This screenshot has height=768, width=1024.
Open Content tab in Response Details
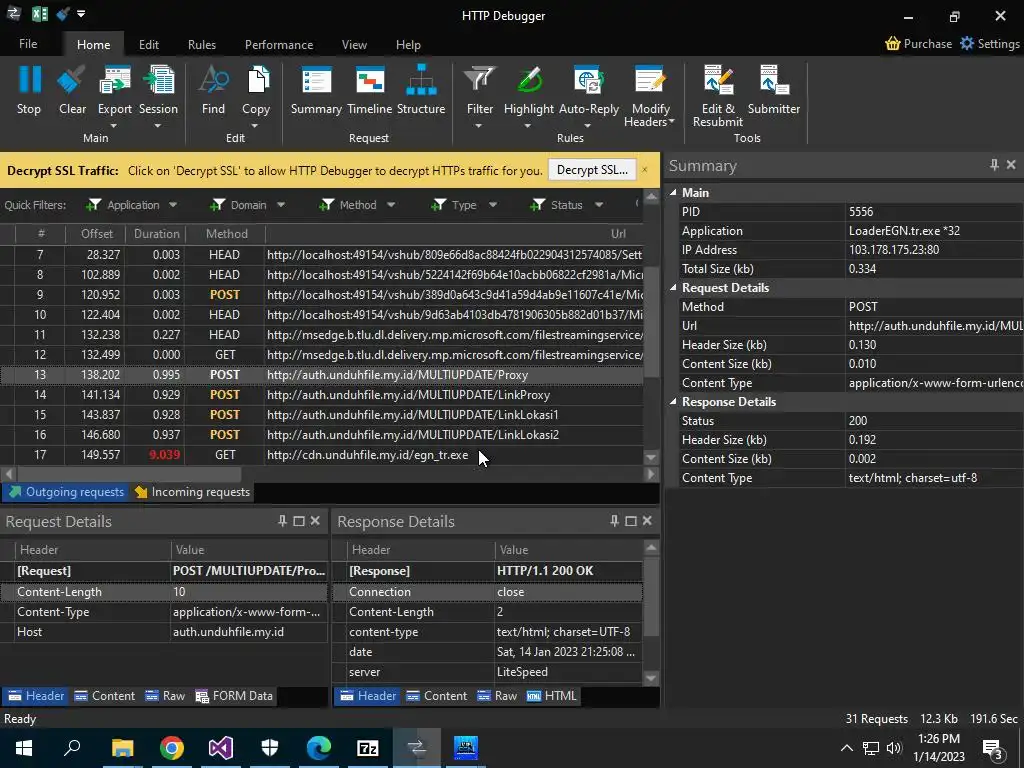[x=436, y=696]
